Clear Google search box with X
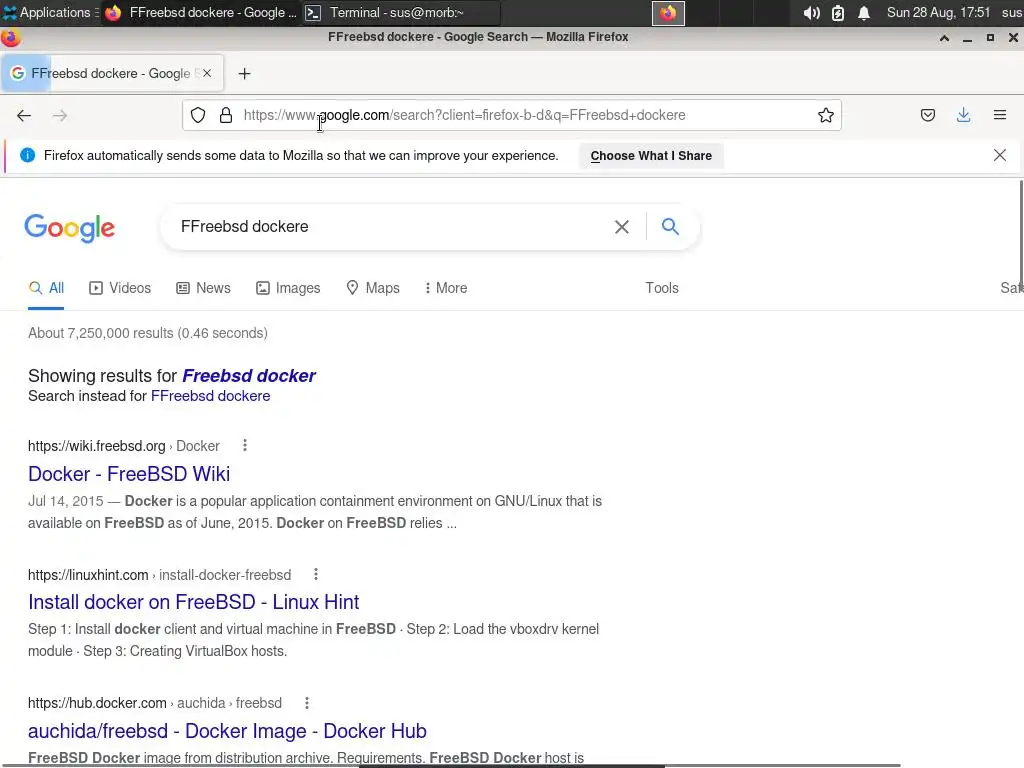 coord(622,227)
